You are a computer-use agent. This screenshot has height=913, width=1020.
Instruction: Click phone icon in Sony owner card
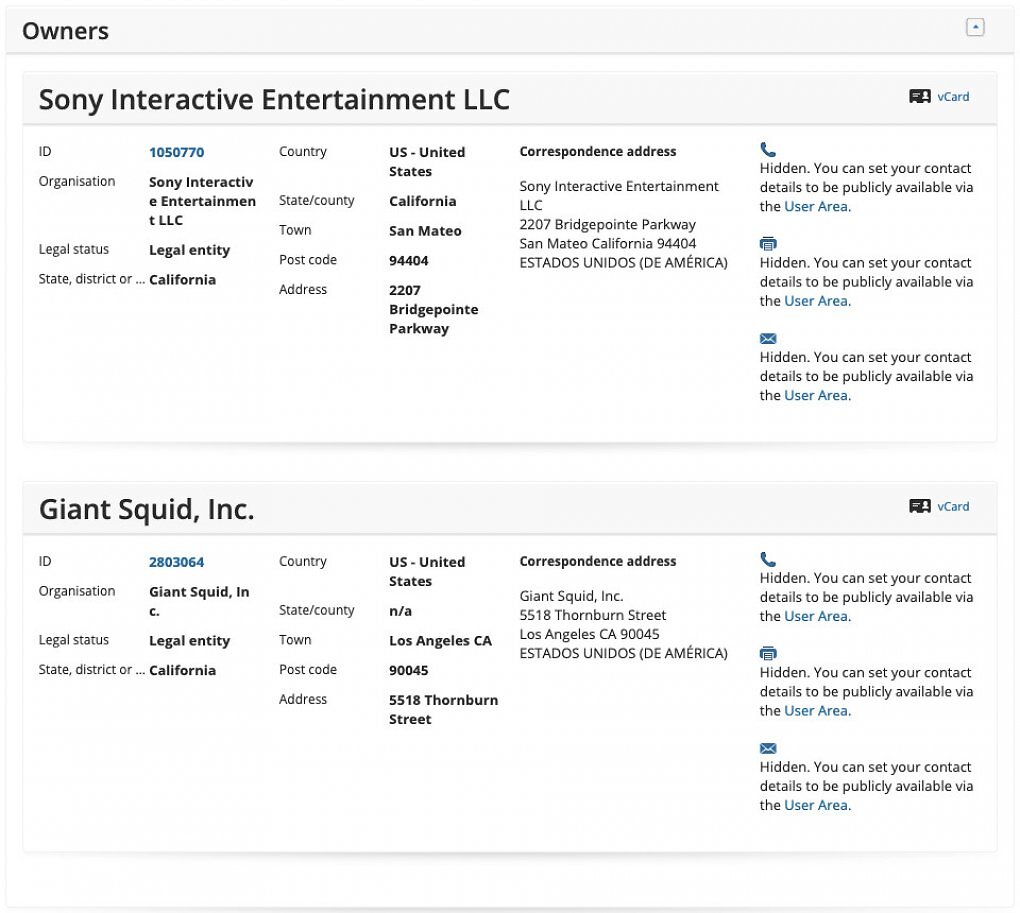768,150
